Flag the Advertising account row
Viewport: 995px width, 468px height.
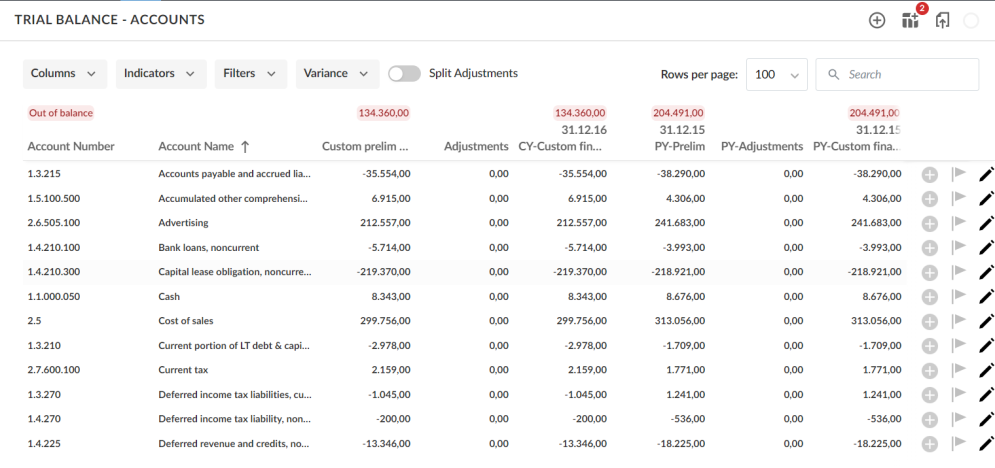[958, 223]
